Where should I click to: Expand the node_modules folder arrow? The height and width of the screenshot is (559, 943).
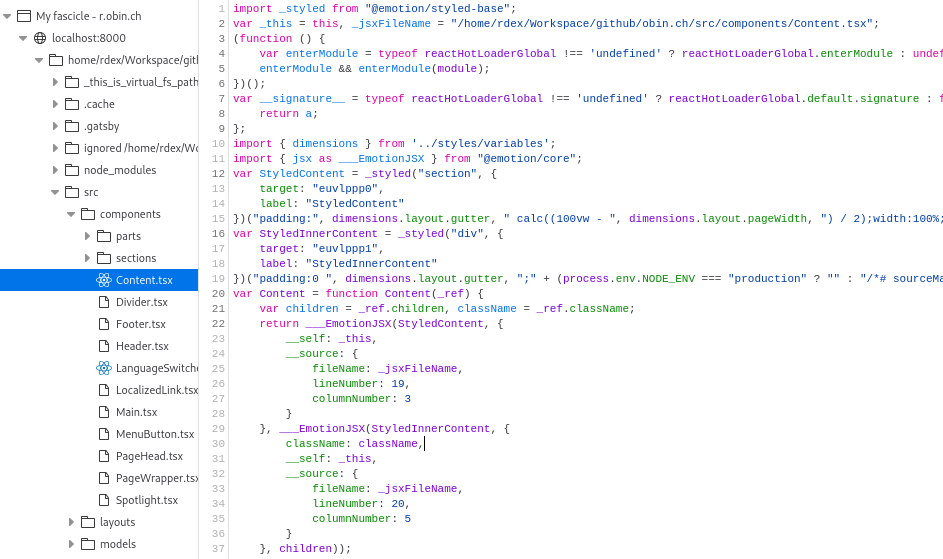[x=55, y=170]
